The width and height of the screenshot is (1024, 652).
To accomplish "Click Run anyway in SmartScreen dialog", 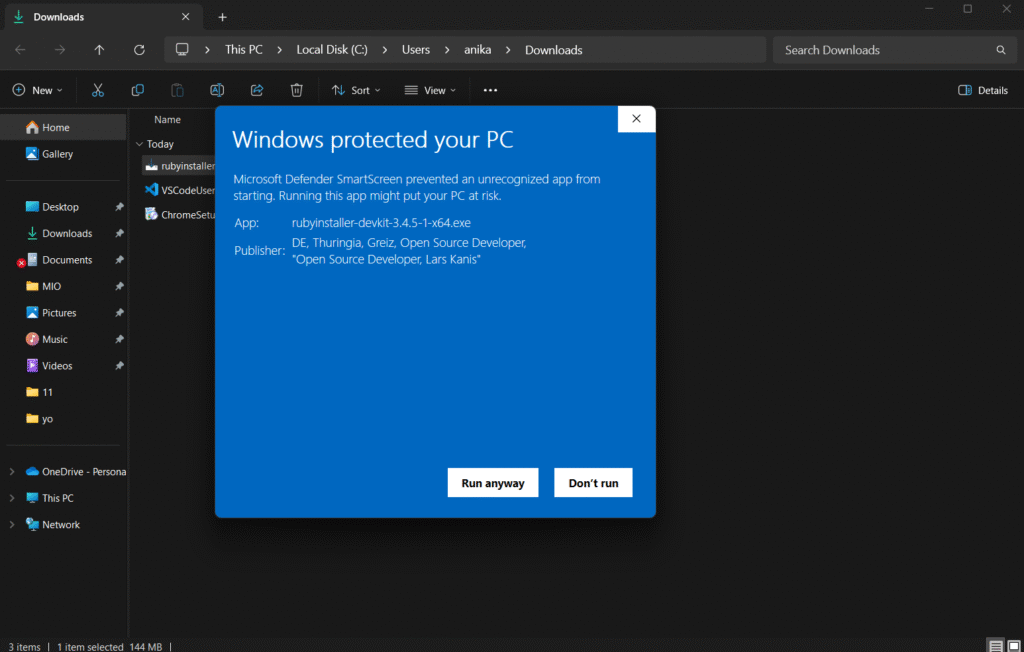I will tap(493, 483).
